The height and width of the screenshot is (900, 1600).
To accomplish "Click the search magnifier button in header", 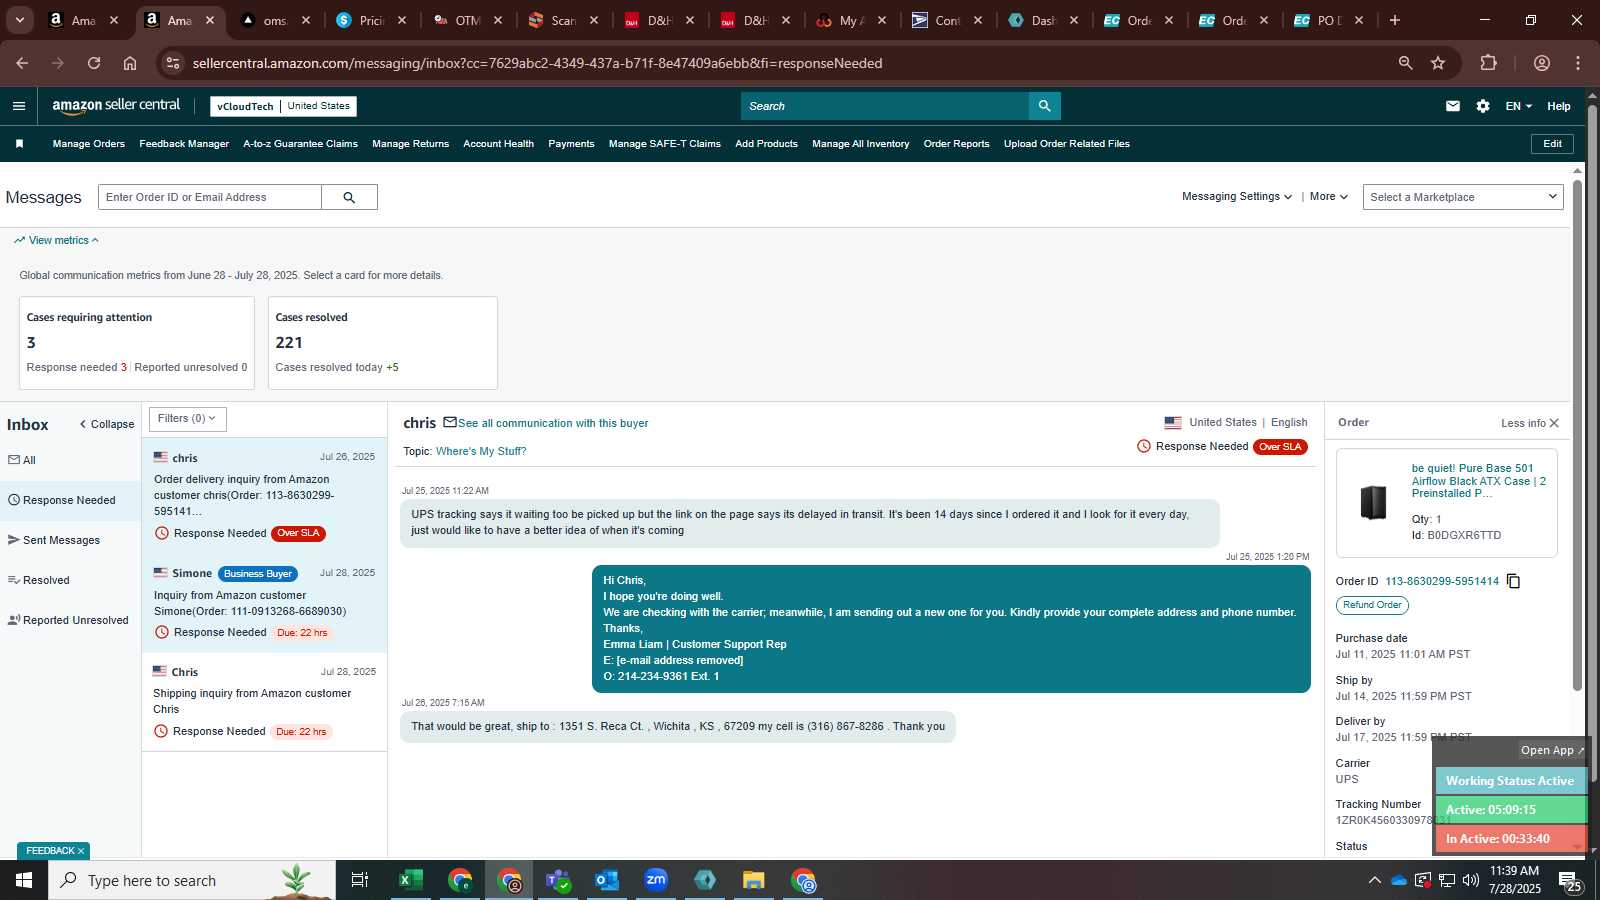I will (x=1045, y=106).
